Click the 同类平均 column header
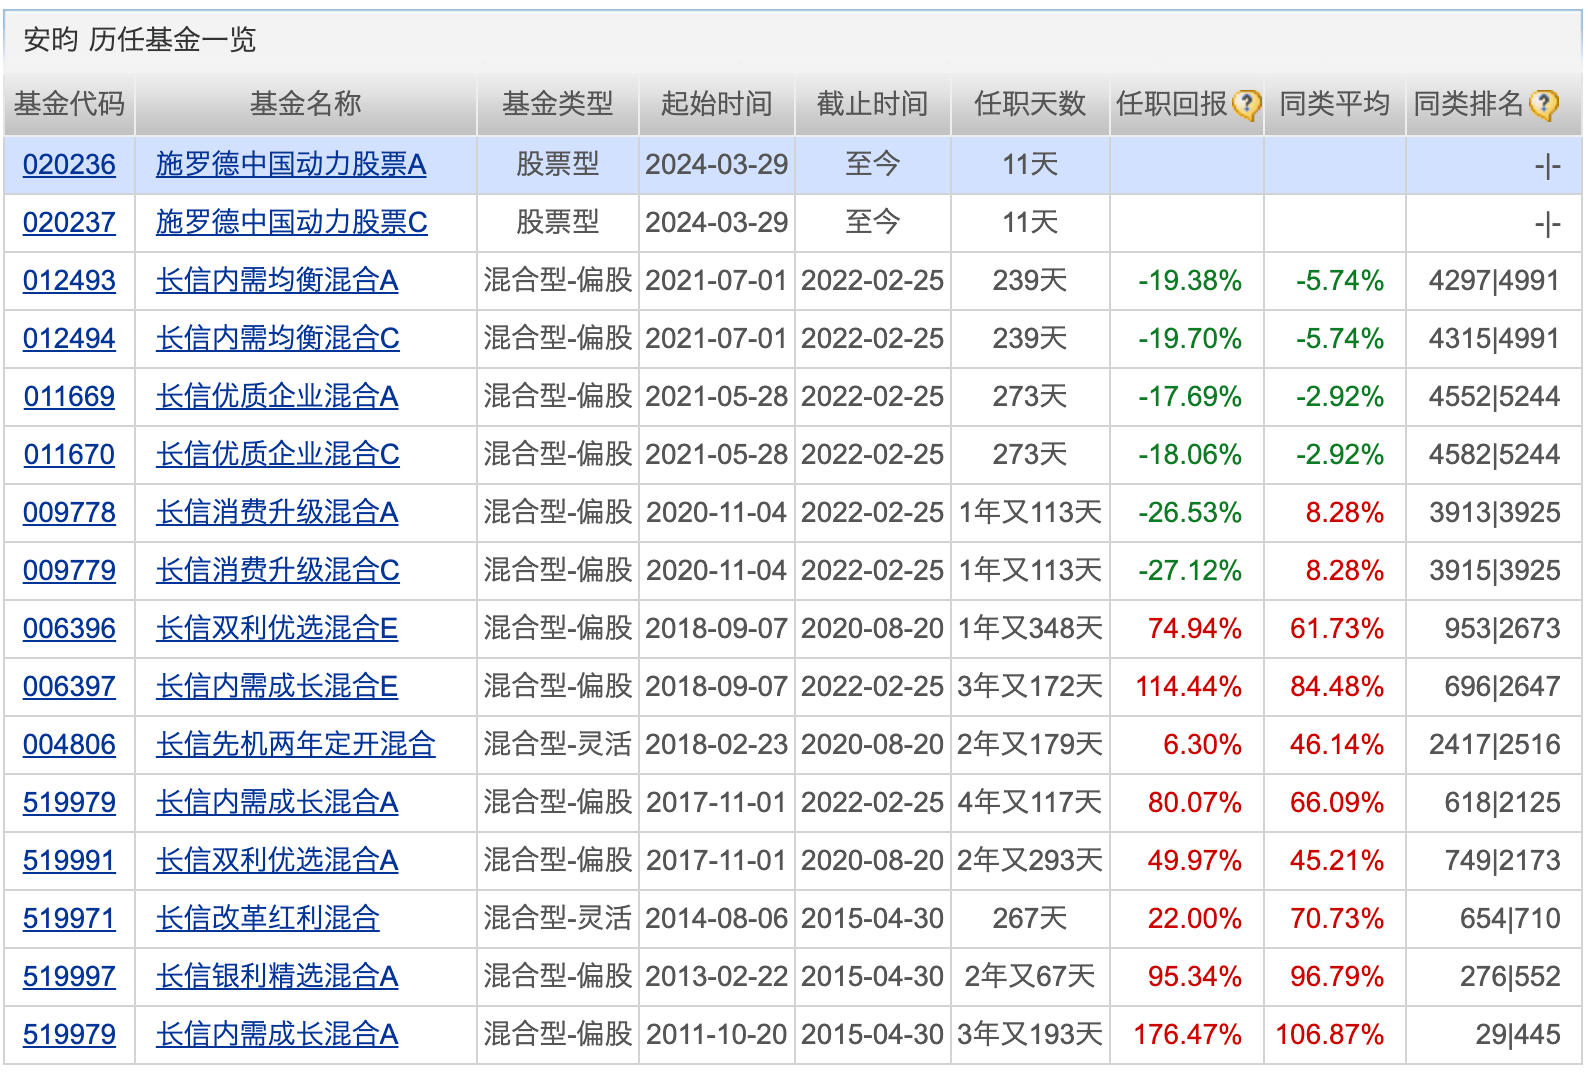 [1335, 104]
